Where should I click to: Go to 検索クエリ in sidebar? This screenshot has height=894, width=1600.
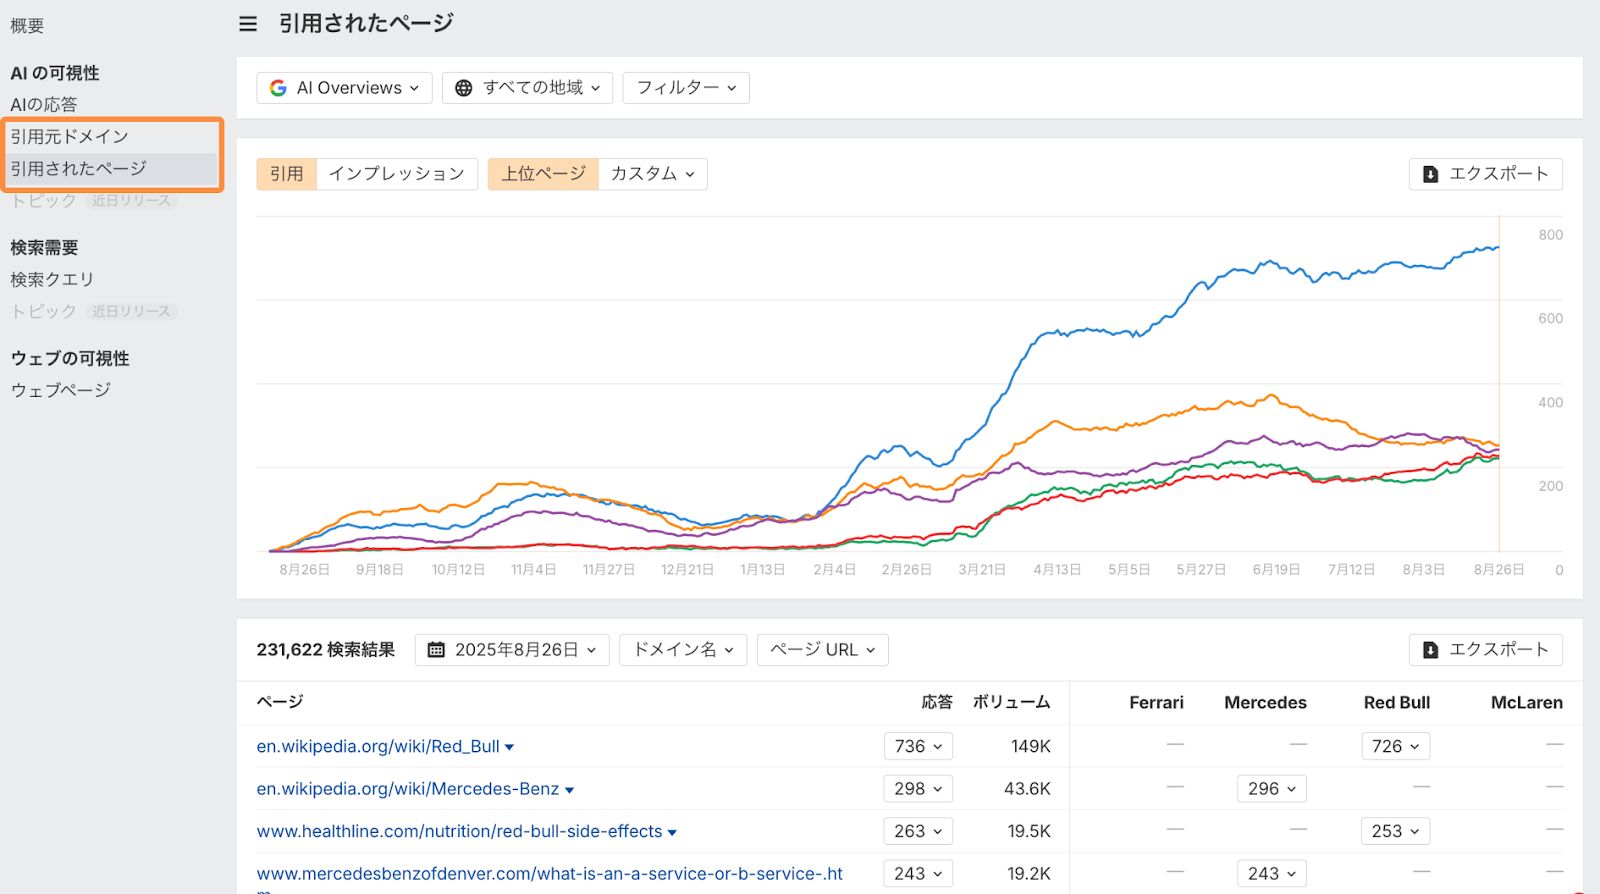pos(52,280)
